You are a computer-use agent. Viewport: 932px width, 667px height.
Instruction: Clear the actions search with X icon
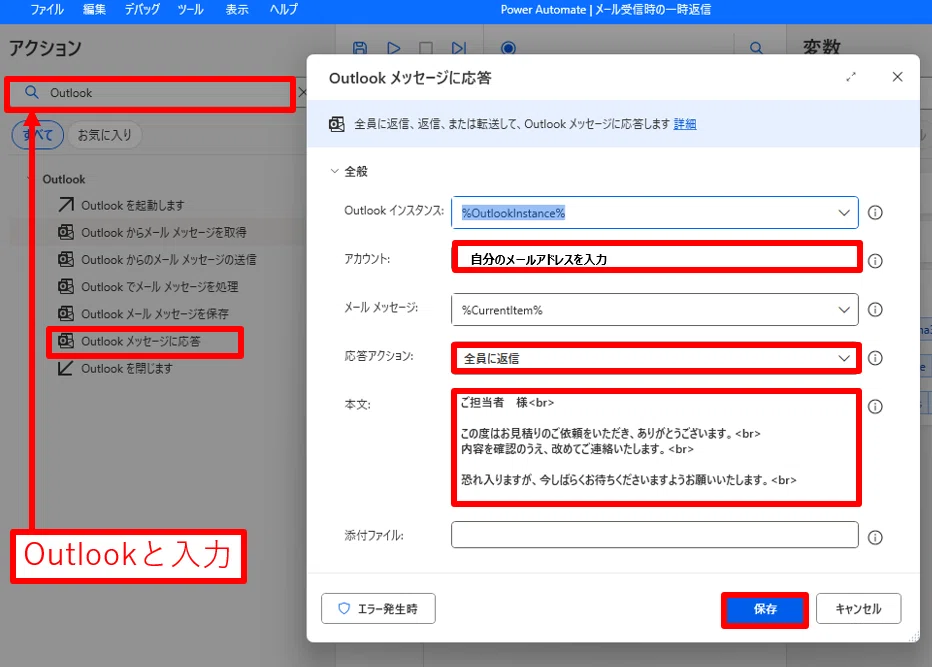coord(303,92)
